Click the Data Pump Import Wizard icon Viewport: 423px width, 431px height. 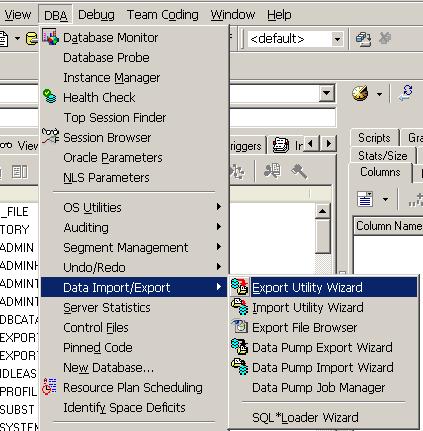point(240,367)
